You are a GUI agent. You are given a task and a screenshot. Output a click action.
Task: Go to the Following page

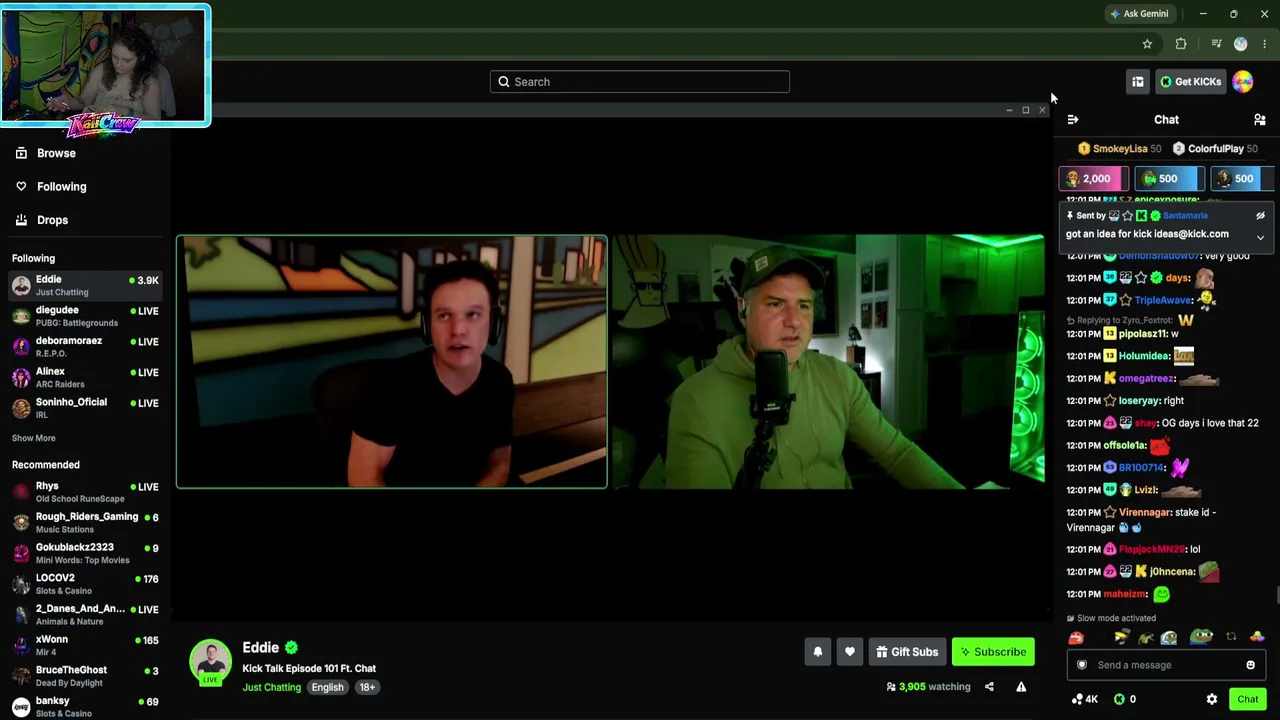pos(62,186)
